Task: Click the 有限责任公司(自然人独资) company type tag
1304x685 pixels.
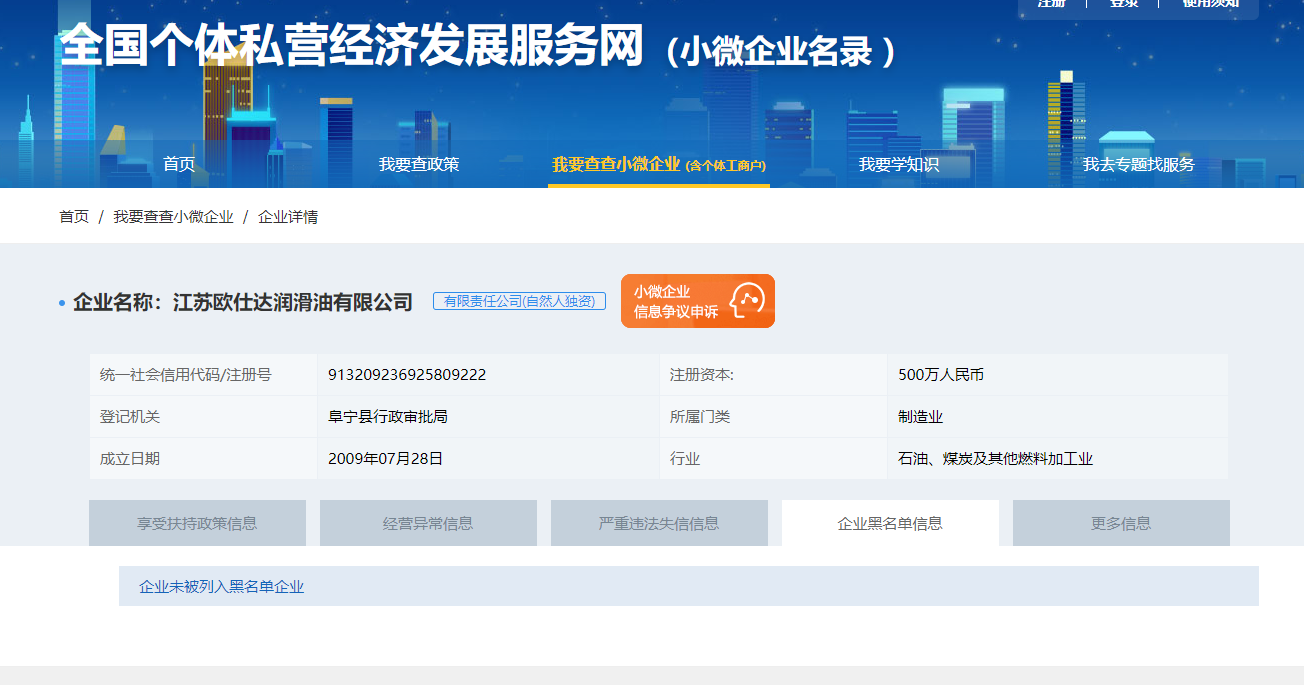Action: click(x=519, y=301)
